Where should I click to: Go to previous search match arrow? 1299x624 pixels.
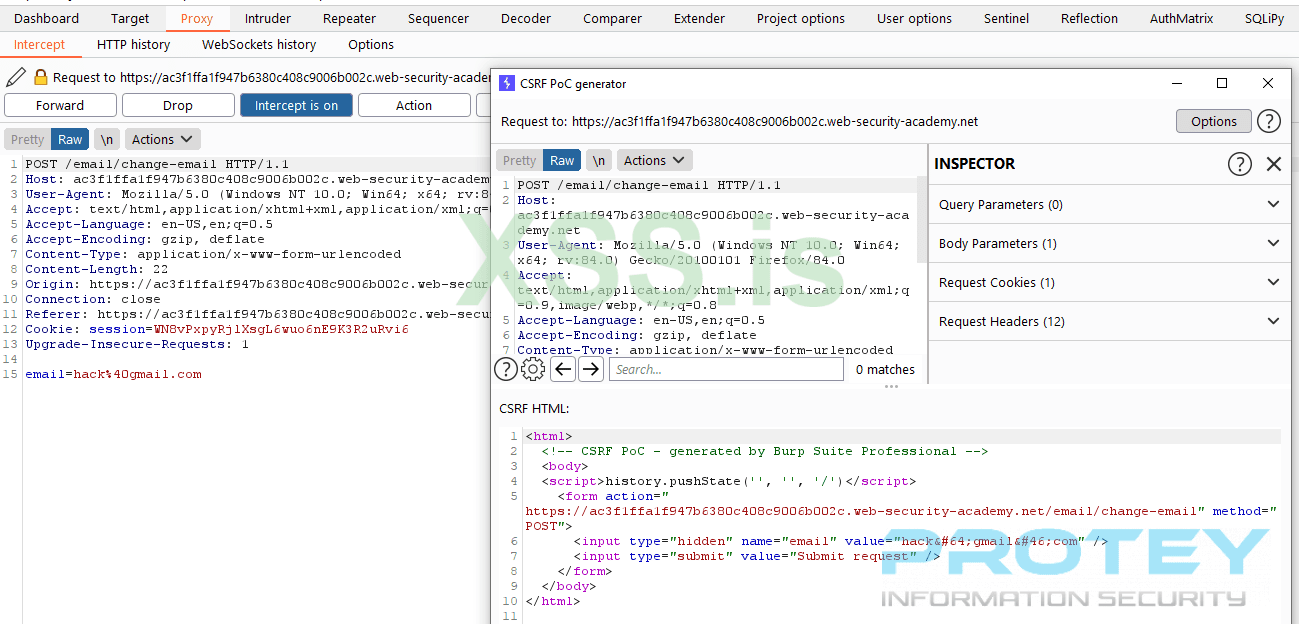(563, 369)
